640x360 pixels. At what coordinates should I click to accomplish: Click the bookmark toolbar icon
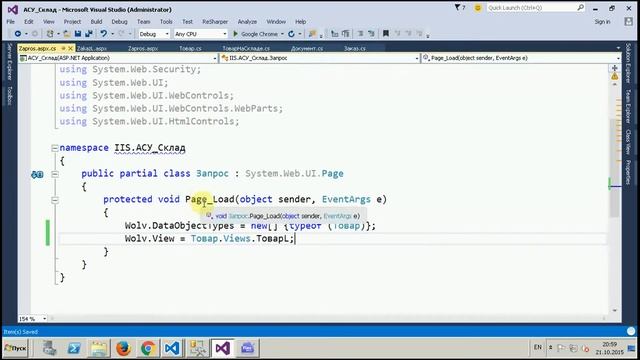click(386, 34)
